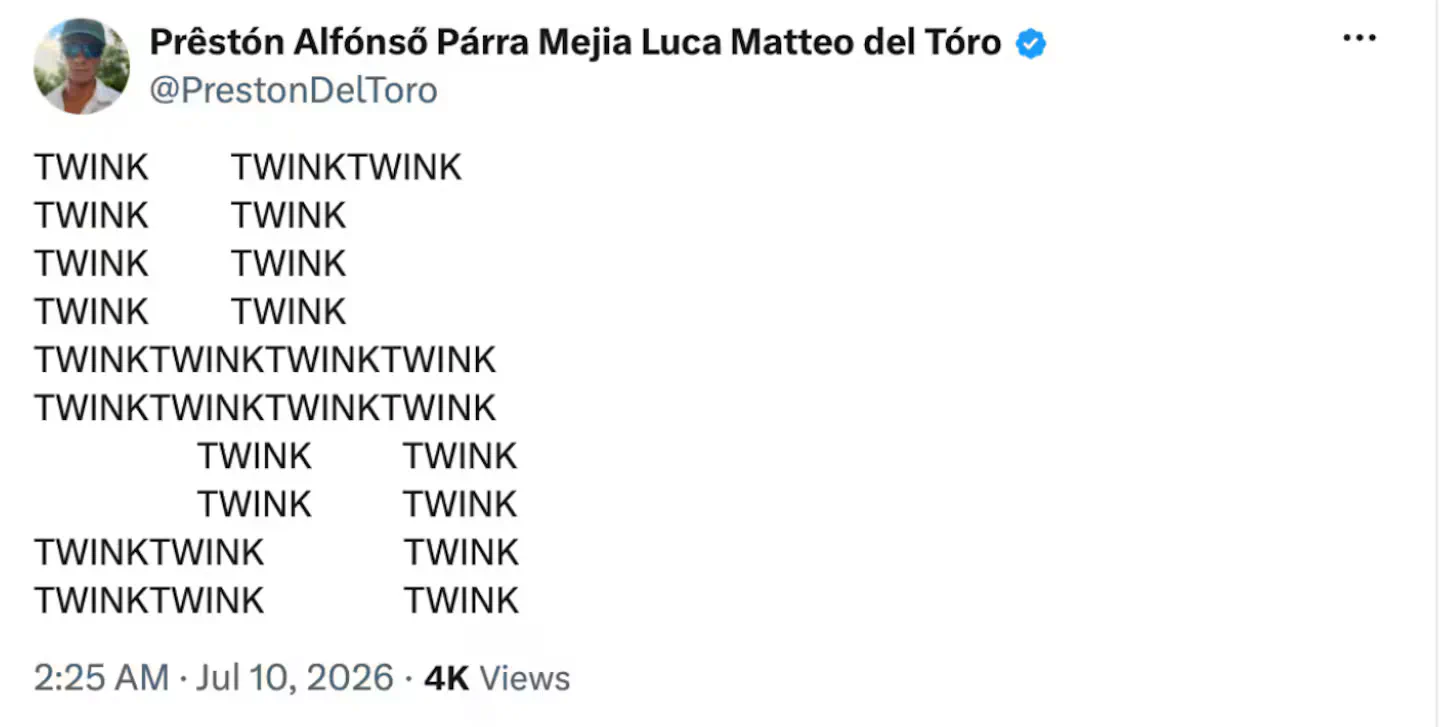Click TWINKTWINK at the start of the ninth line

149,553
